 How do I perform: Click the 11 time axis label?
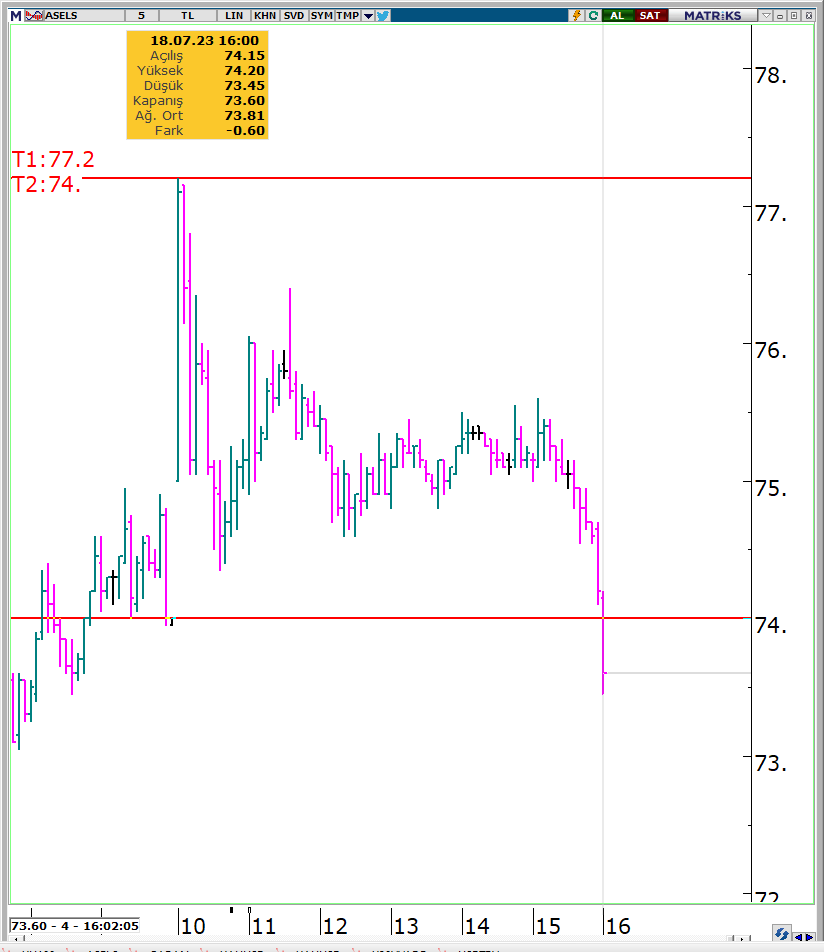(264, 926)
